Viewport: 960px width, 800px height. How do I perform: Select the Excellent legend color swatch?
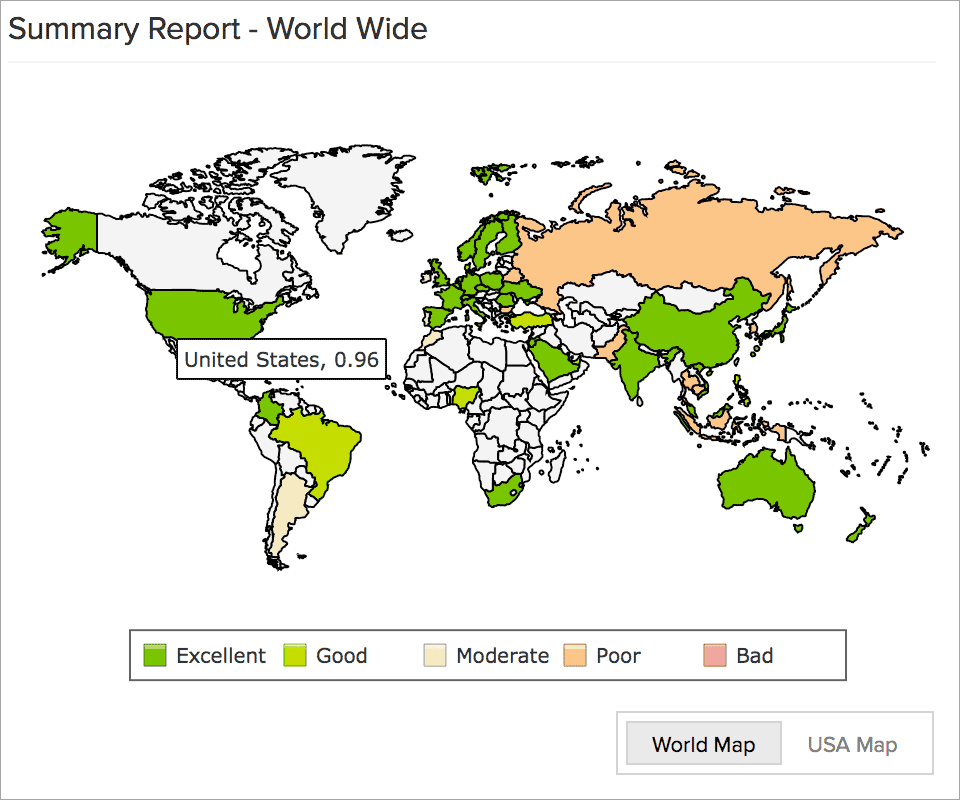coord(157,655)
